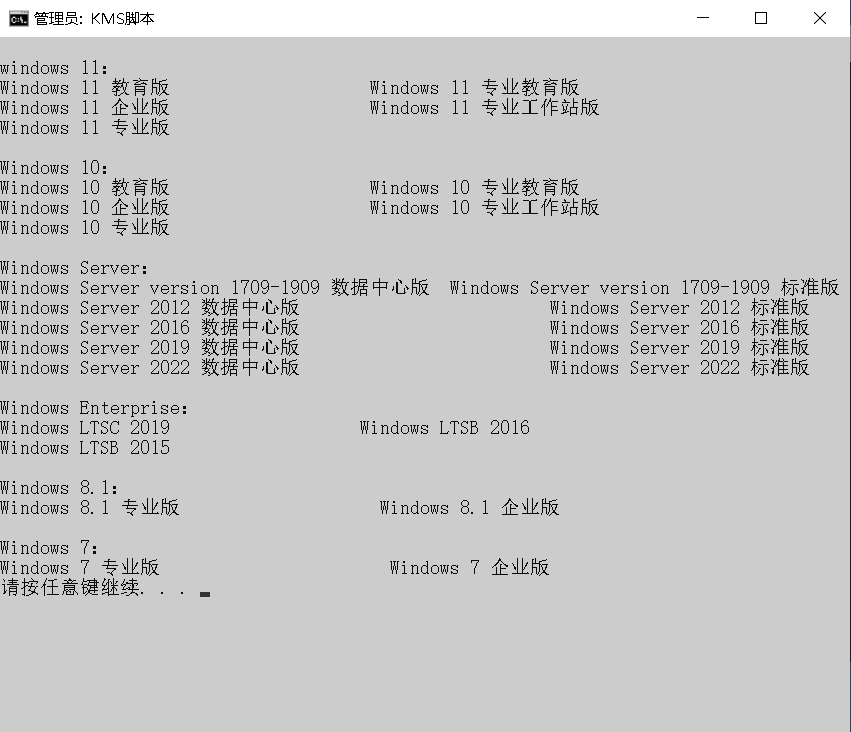Click Windows Server 2022 数据中心版 option
The width and height of the screenshot is (851, 732).
(150, 367)
